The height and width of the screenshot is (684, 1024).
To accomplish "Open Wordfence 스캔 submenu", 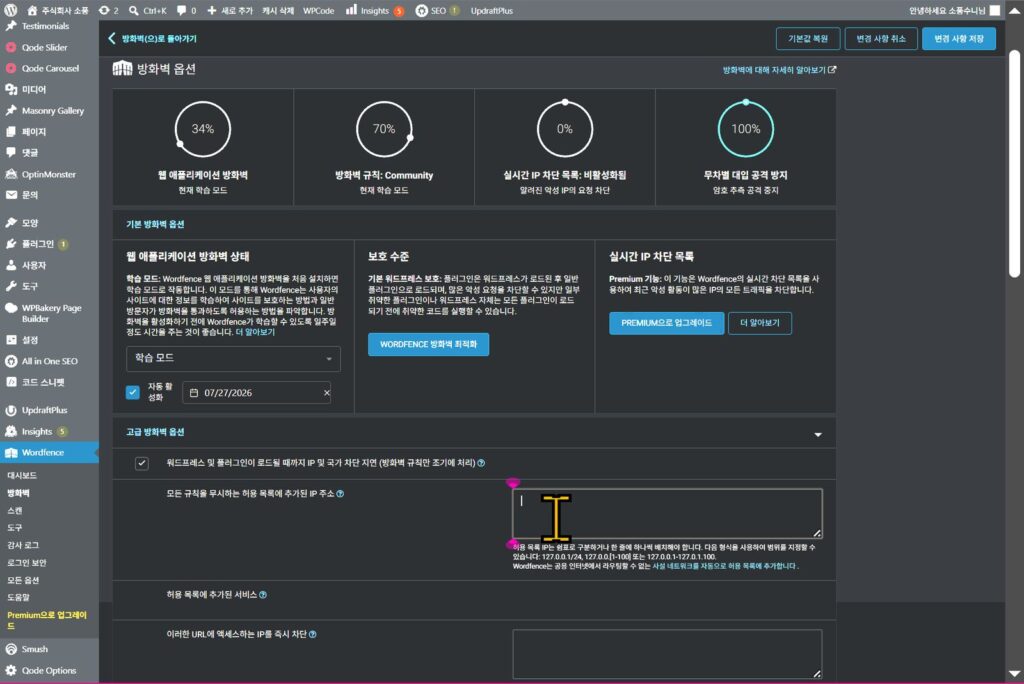I will [14, 510].
